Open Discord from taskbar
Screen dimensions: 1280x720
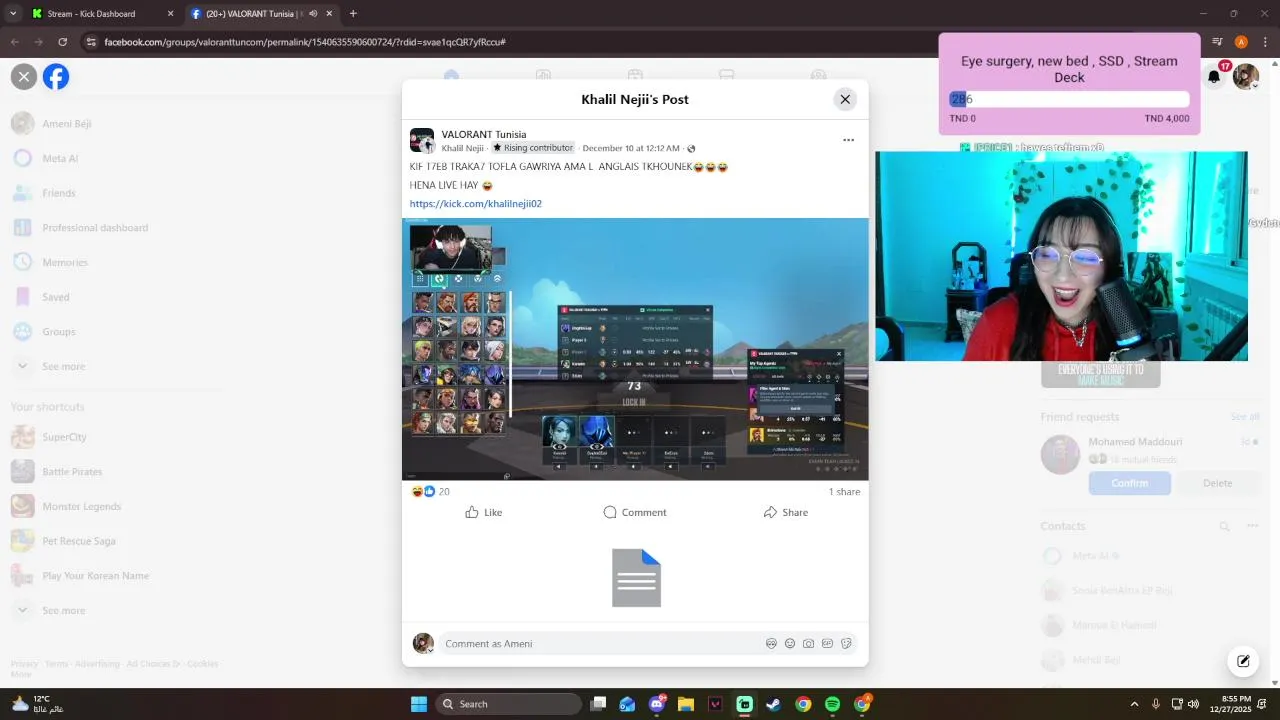657,704
